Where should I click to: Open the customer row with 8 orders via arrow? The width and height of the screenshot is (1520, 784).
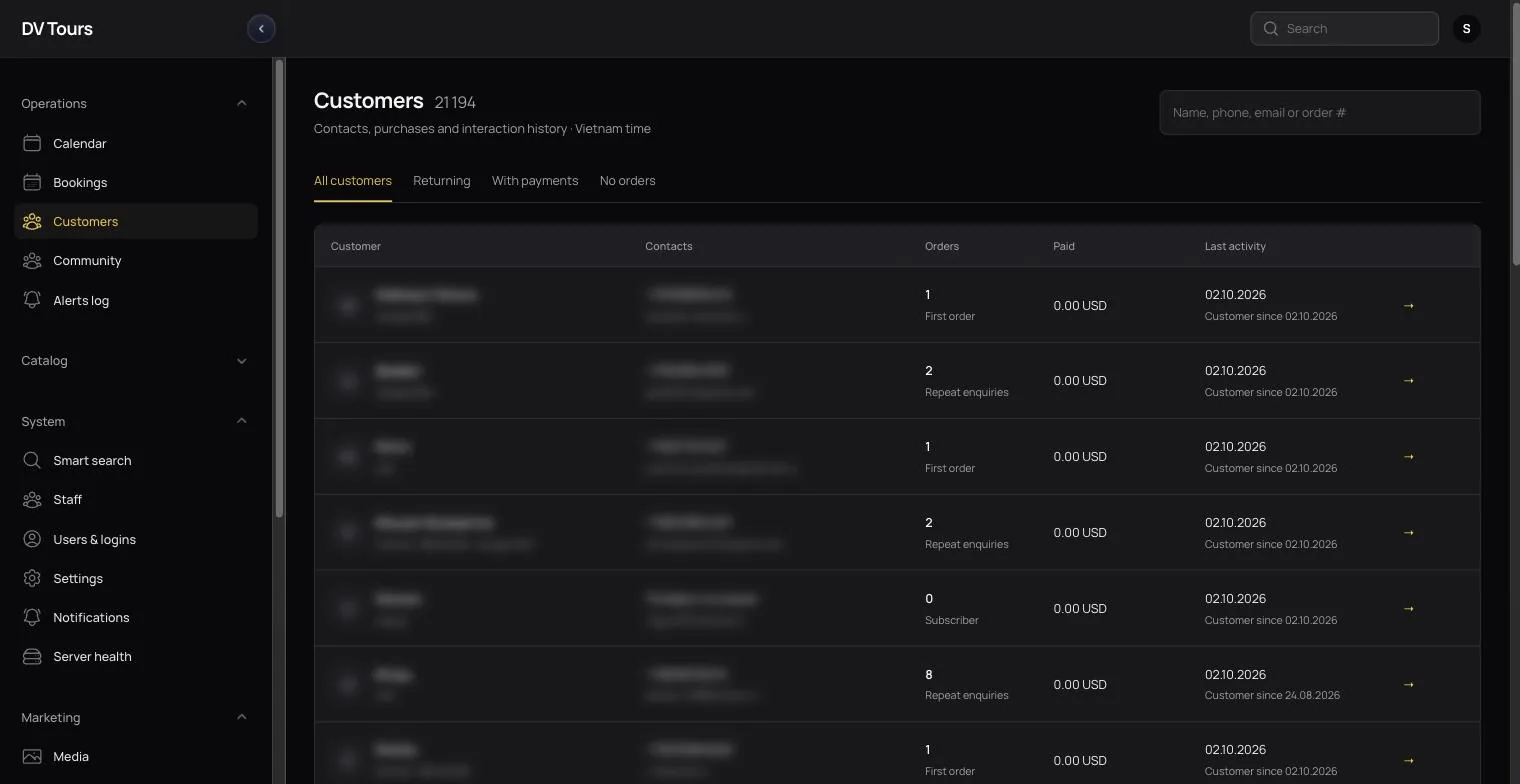point(1408,684)
